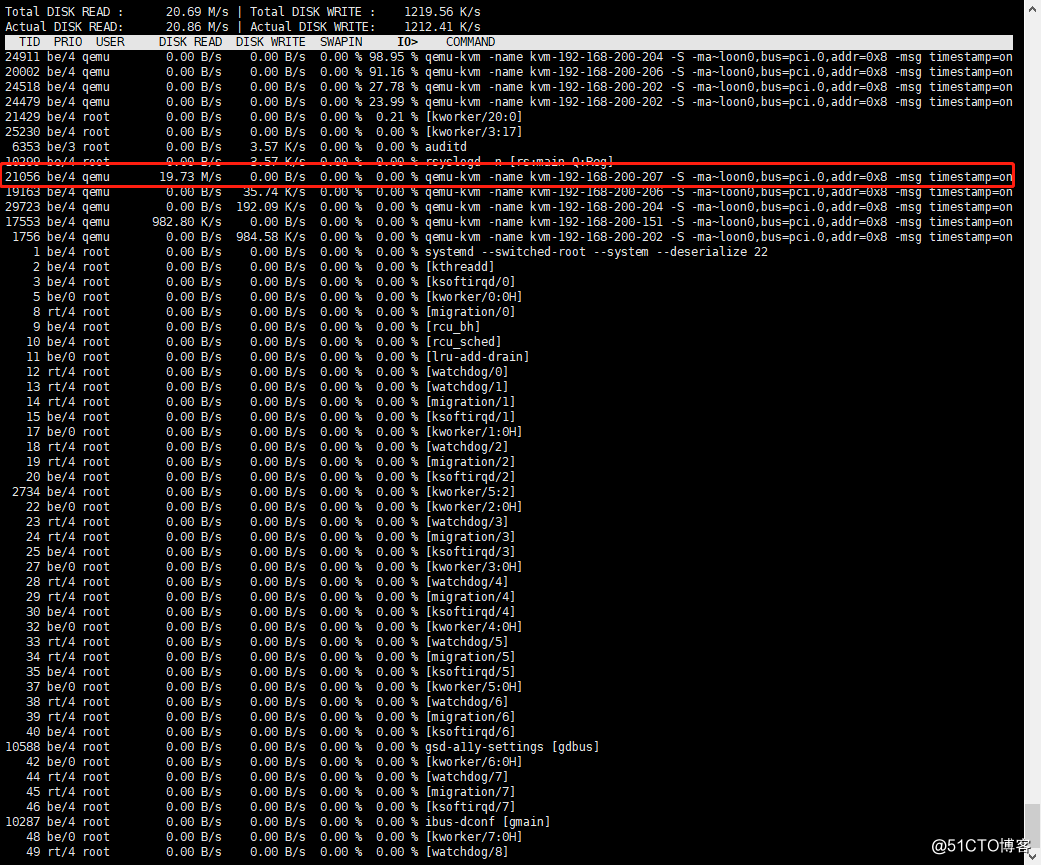Click the [ksoftirqd/0] command

(471, 282)
